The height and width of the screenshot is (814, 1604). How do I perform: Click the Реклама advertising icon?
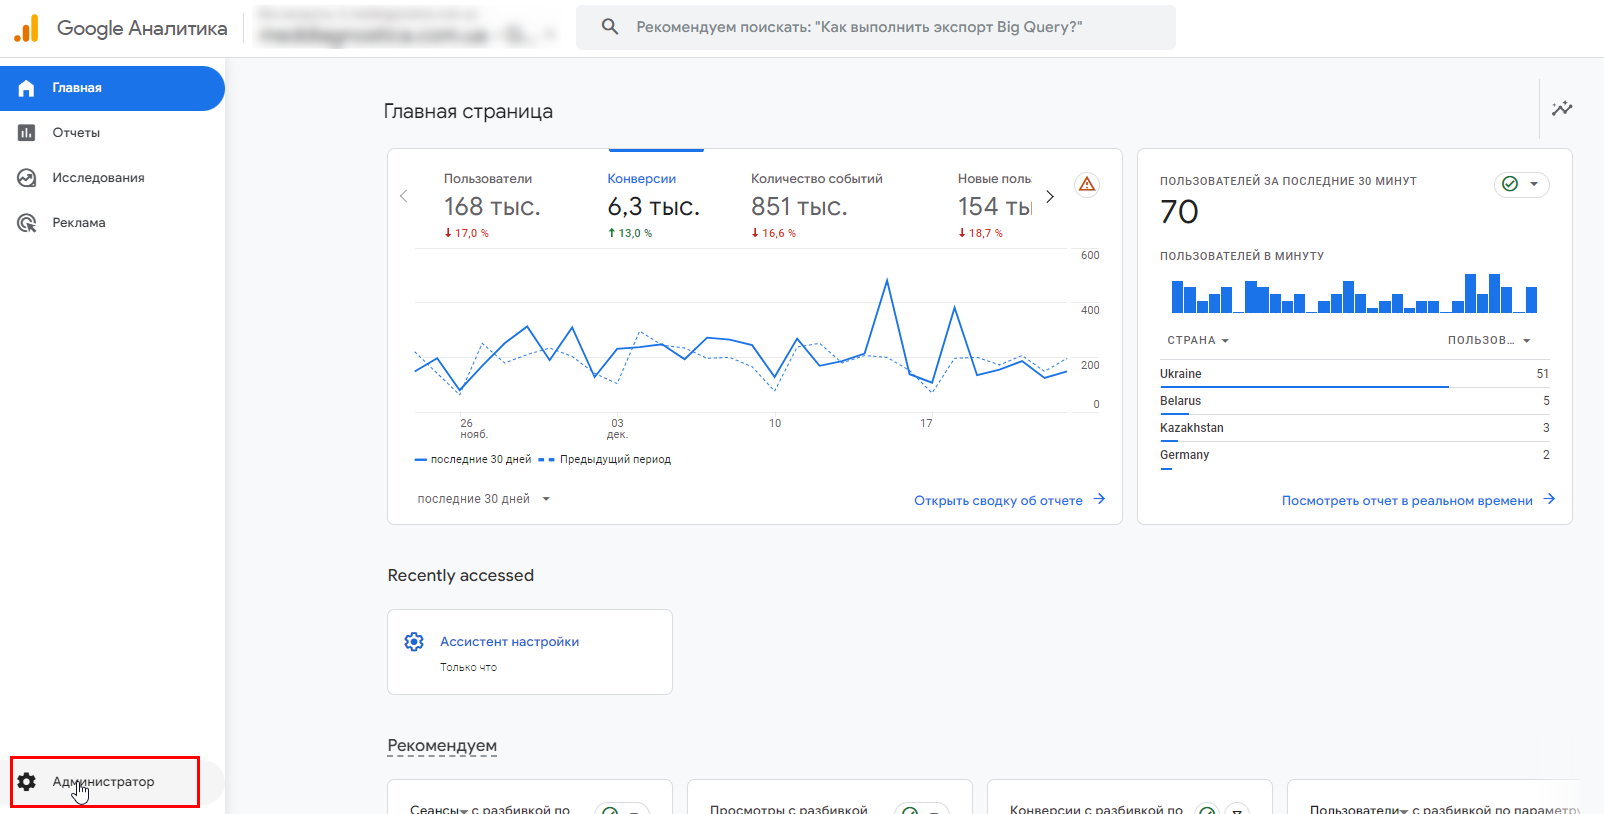[x=27, y=223]
